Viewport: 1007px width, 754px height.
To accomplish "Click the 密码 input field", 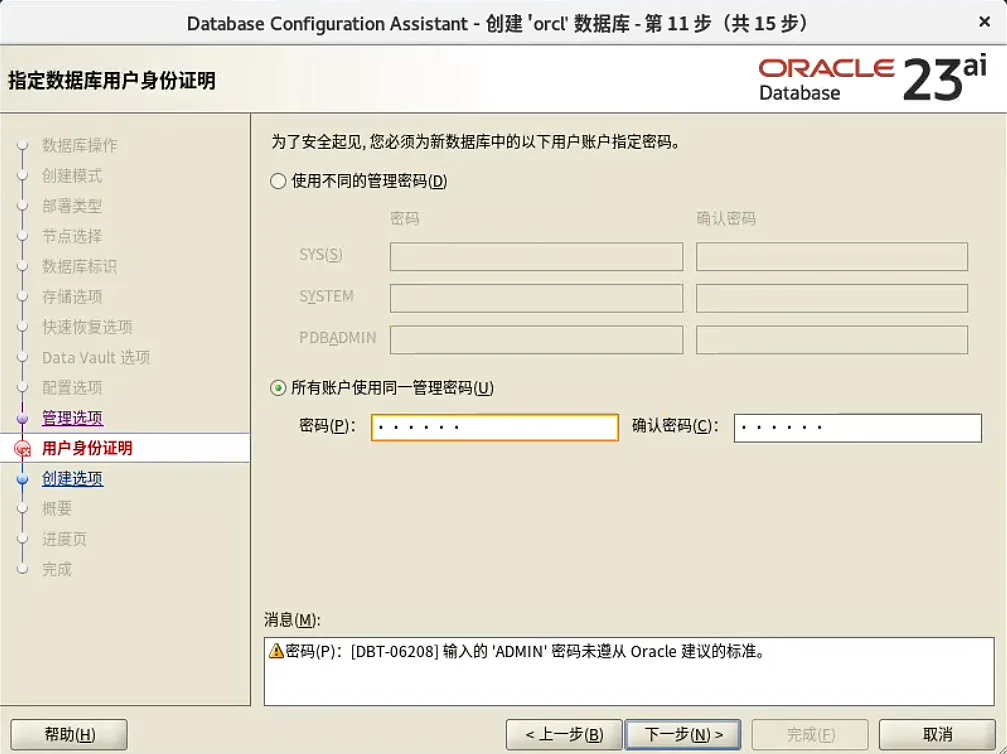I will 494,427.
